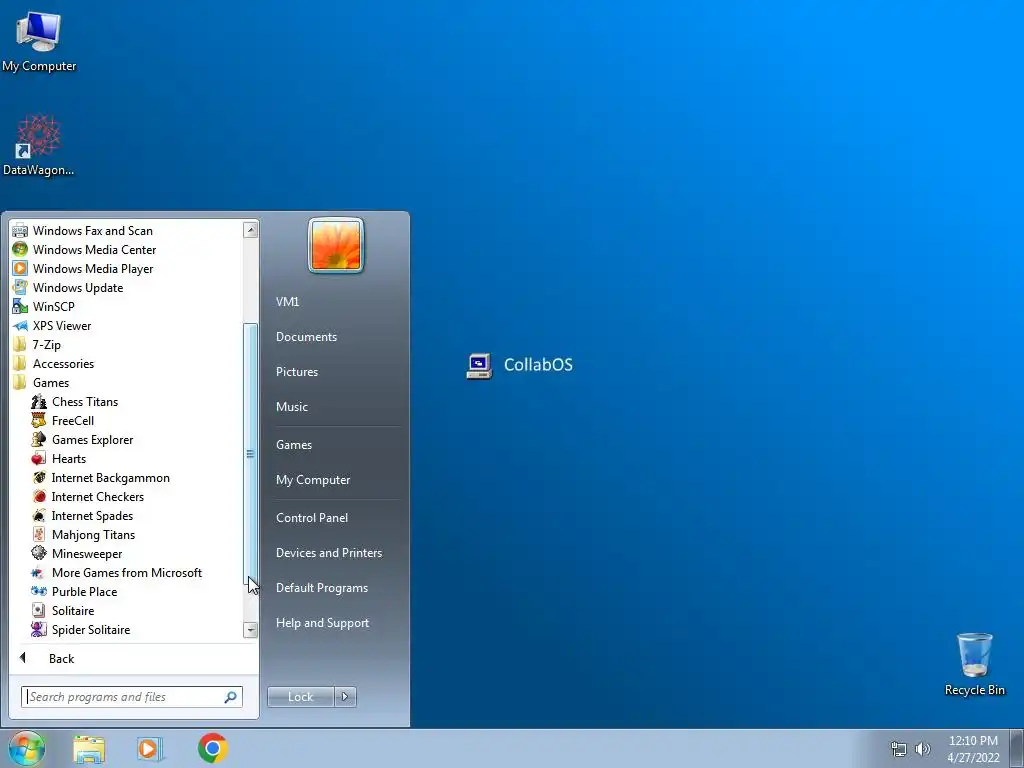This screenshot has height=768, width=1024.
Task: Open Solitaire in the Games folder
Action: click(72, 610)
